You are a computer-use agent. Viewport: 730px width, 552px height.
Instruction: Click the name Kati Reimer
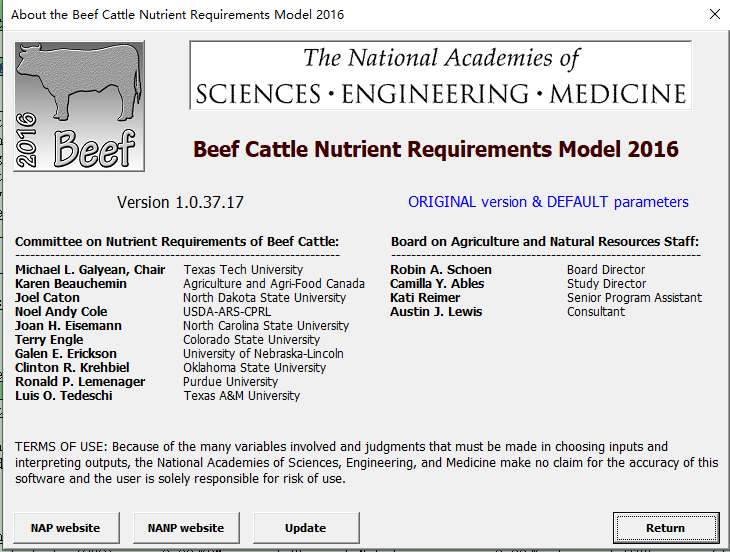(425, 298)
